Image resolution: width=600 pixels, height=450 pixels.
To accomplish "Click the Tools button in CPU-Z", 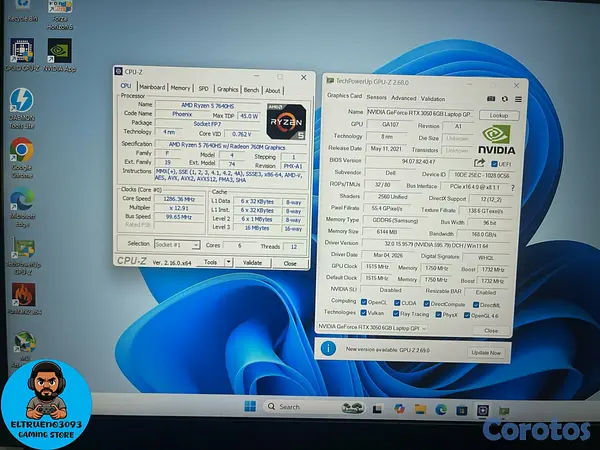I will coord(210,262).
